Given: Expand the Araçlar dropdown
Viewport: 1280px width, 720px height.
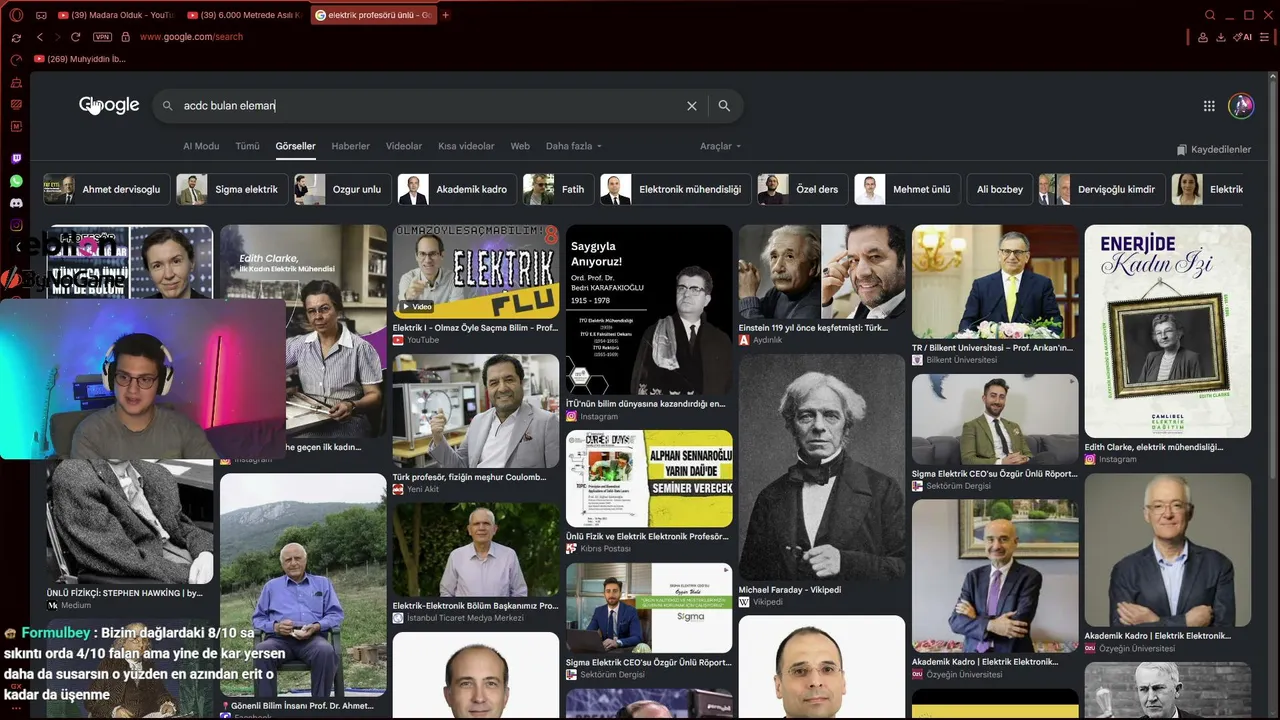Looking at the screenshot, I should (720, 146).
